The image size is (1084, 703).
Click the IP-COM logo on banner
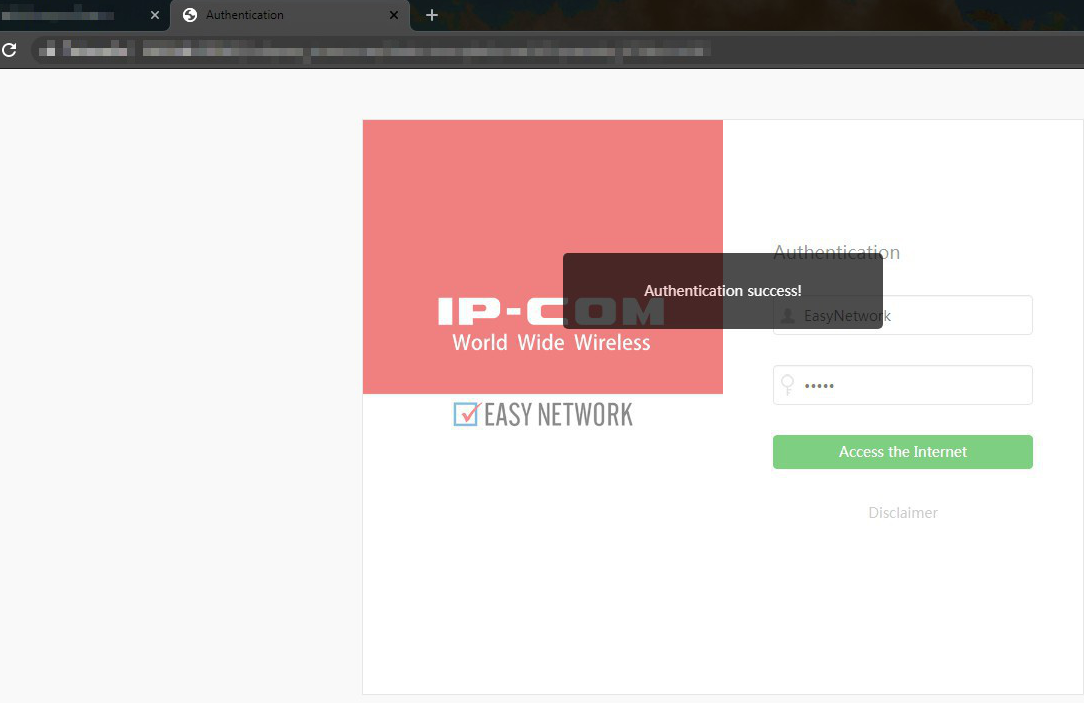click(551, 311)
